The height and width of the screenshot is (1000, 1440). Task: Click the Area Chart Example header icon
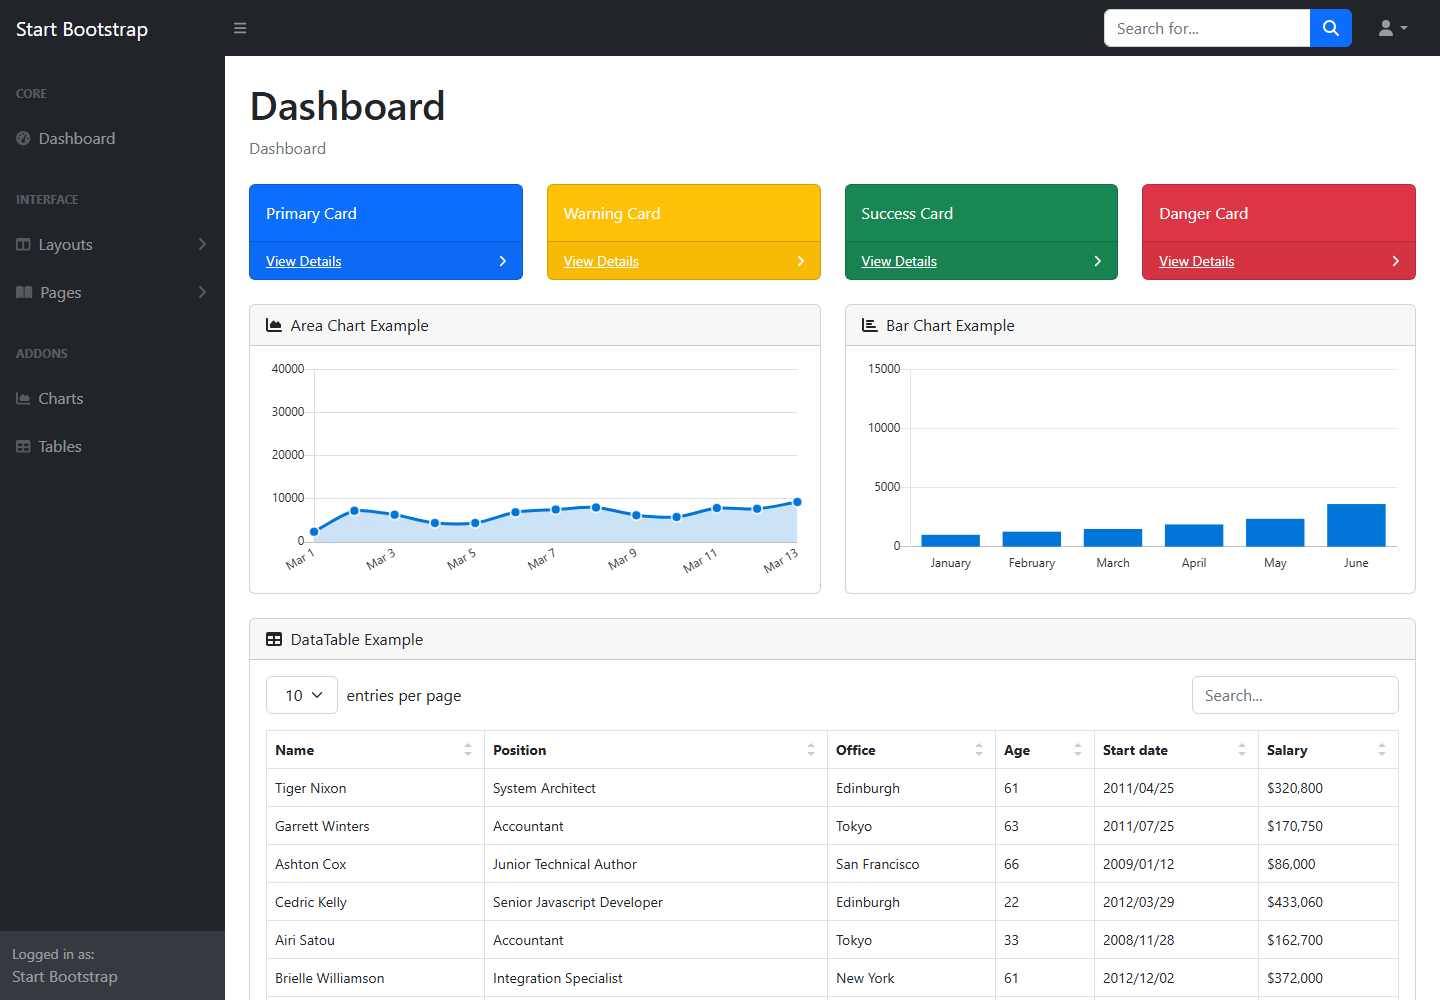tap(274, 325)
